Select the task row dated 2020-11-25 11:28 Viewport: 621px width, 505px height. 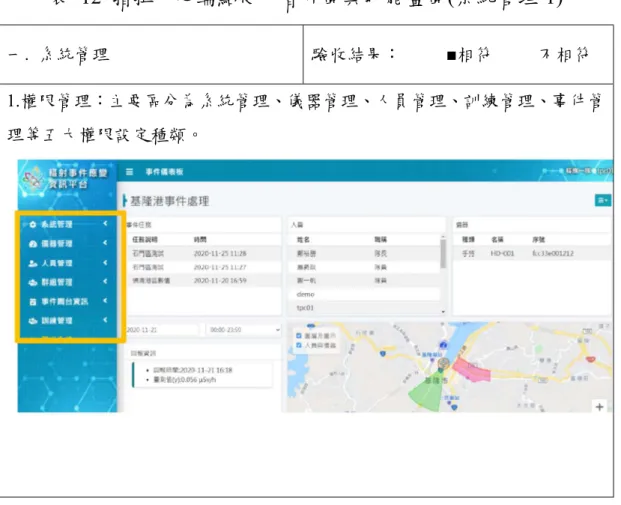(x=204, y=253)
